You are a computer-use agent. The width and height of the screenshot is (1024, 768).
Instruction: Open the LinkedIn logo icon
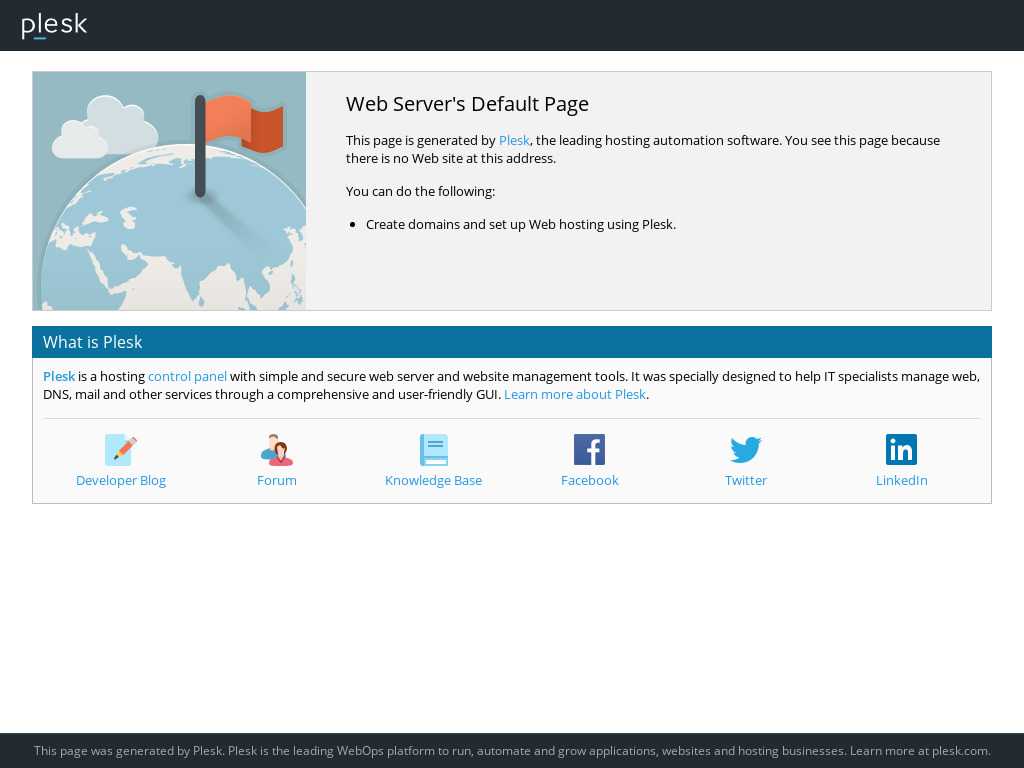pos(901,450)
